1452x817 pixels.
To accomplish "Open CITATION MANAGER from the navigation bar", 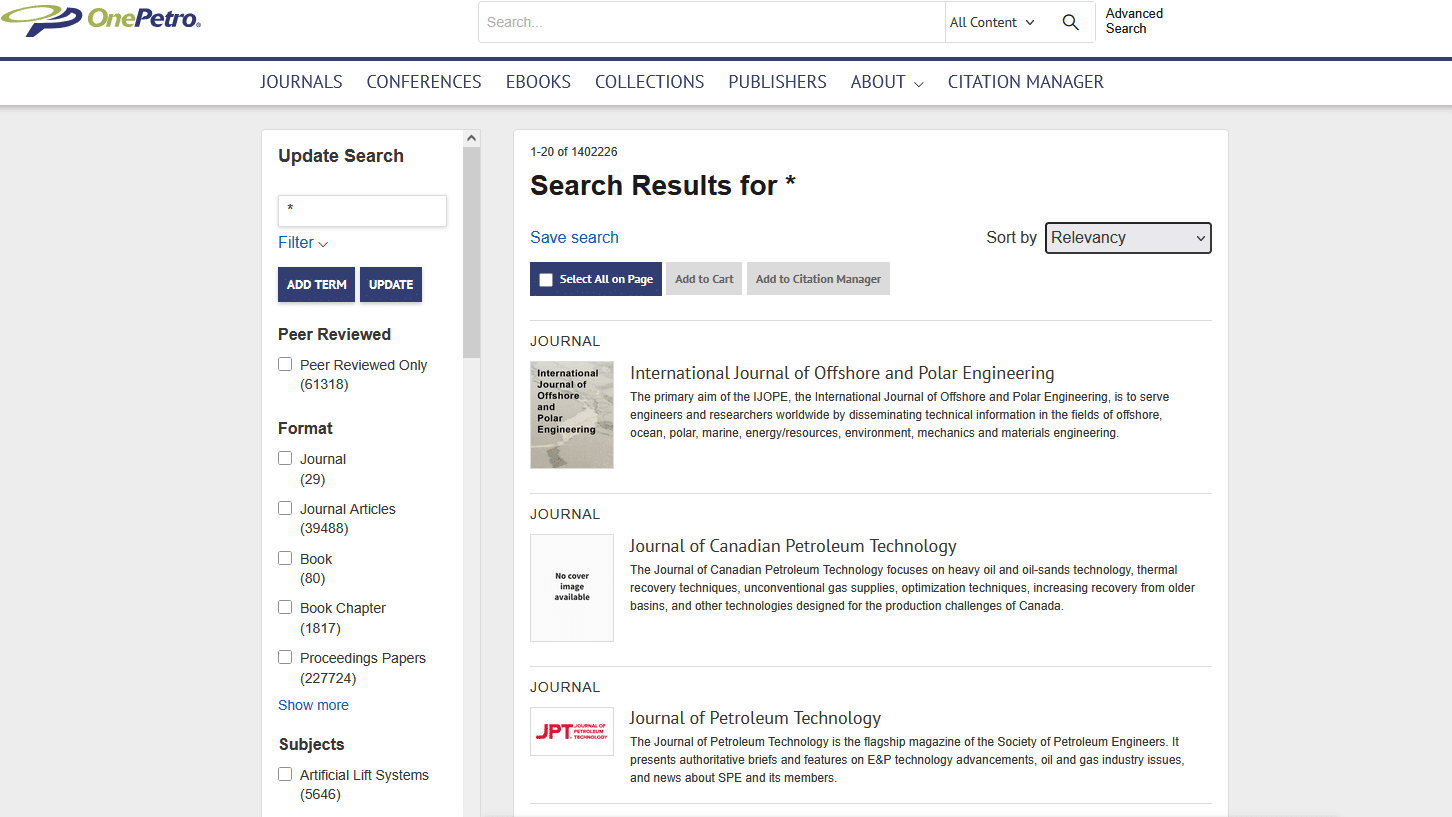I will 1025,82.
